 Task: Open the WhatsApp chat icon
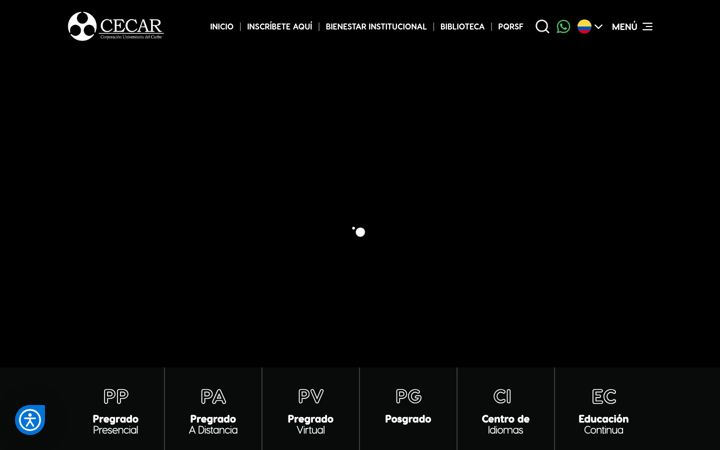pyautogui.click(x=563, y=27)
